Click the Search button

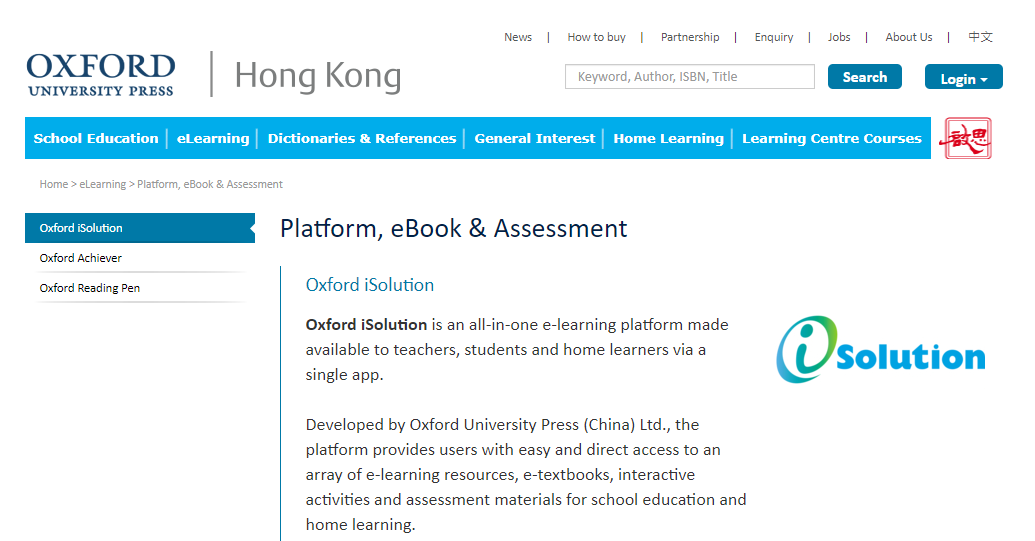click(x=864, y=77)
